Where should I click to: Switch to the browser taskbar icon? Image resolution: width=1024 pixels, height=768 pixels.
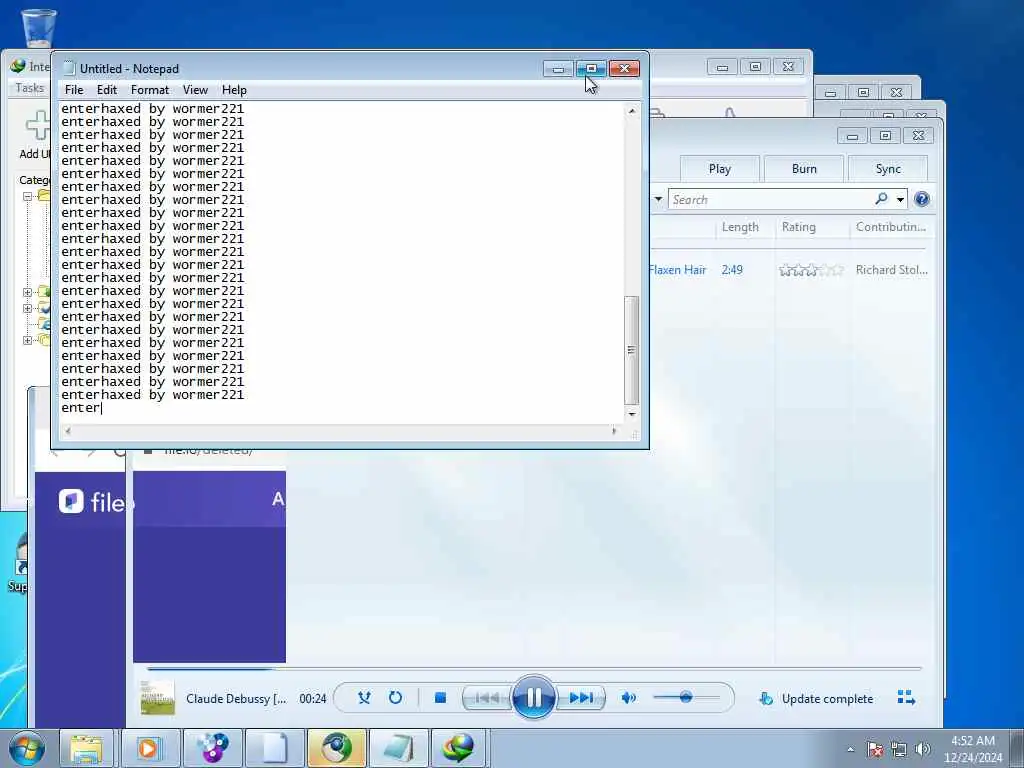[x=336, y=748]
